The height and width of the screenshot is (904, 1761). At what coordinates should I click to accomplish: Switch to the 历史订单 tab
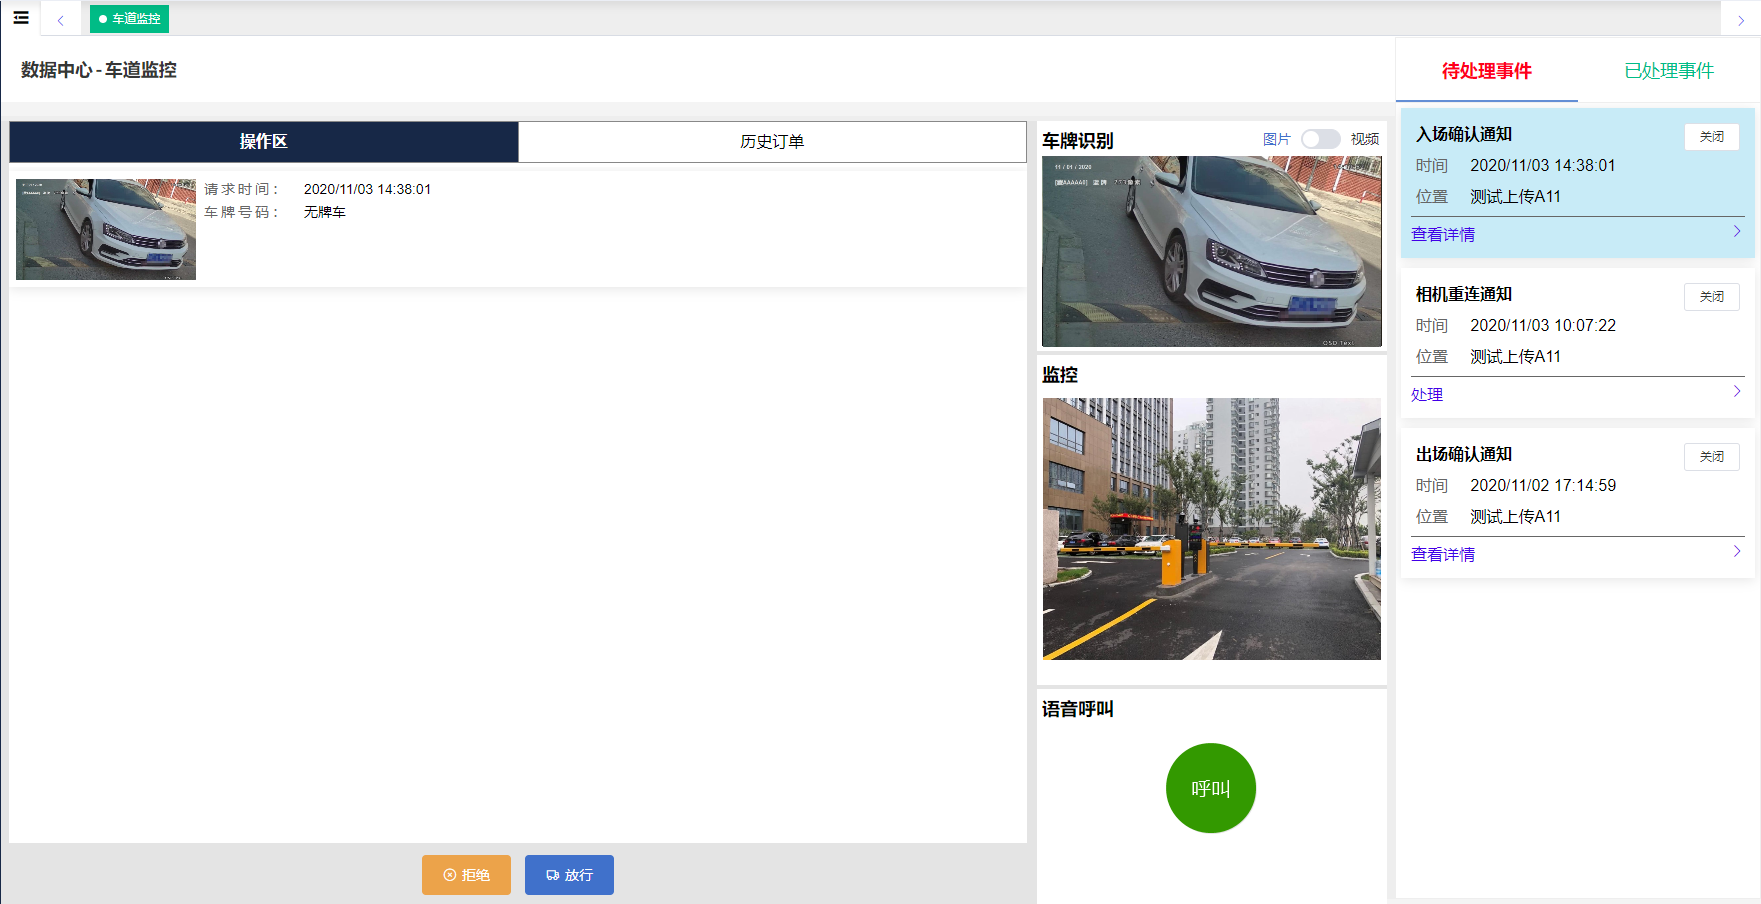pos(771,142)
